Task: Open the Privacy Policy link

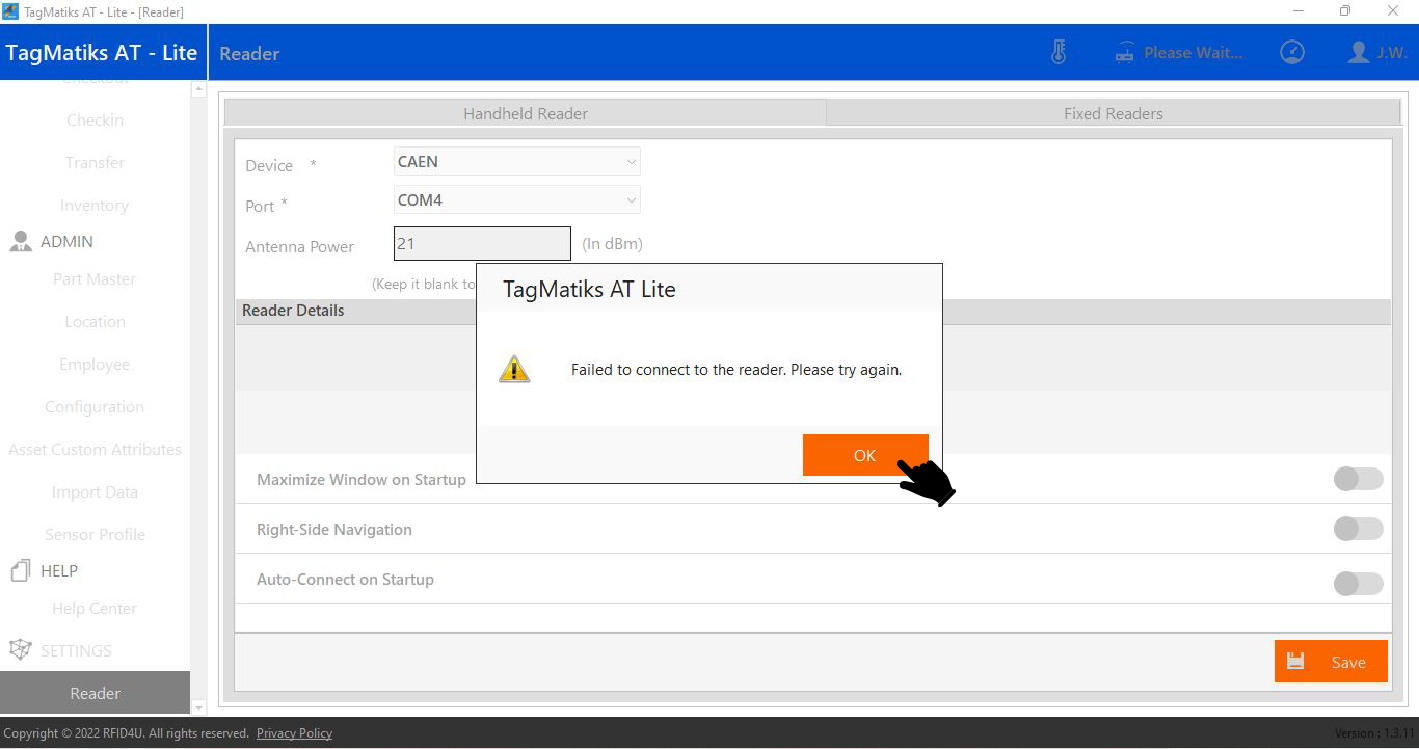Action: [294, 733]
